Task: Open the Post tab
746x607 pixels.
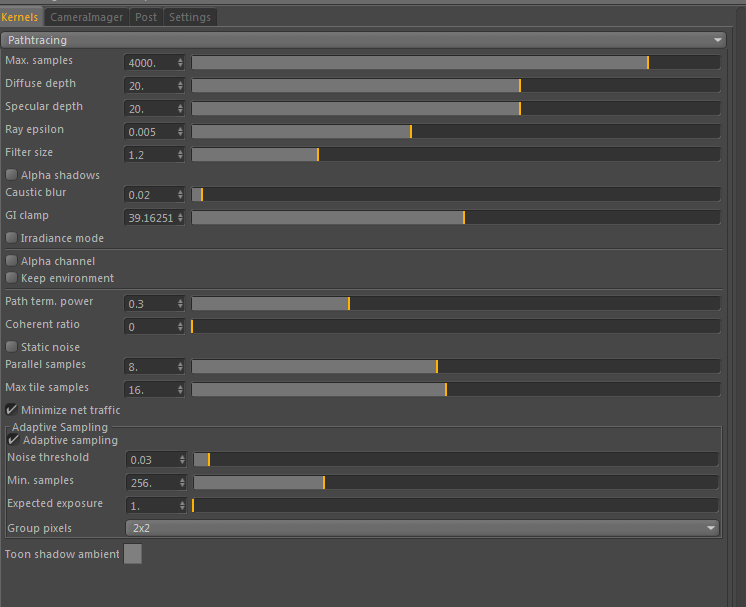Action: [146, 17]
